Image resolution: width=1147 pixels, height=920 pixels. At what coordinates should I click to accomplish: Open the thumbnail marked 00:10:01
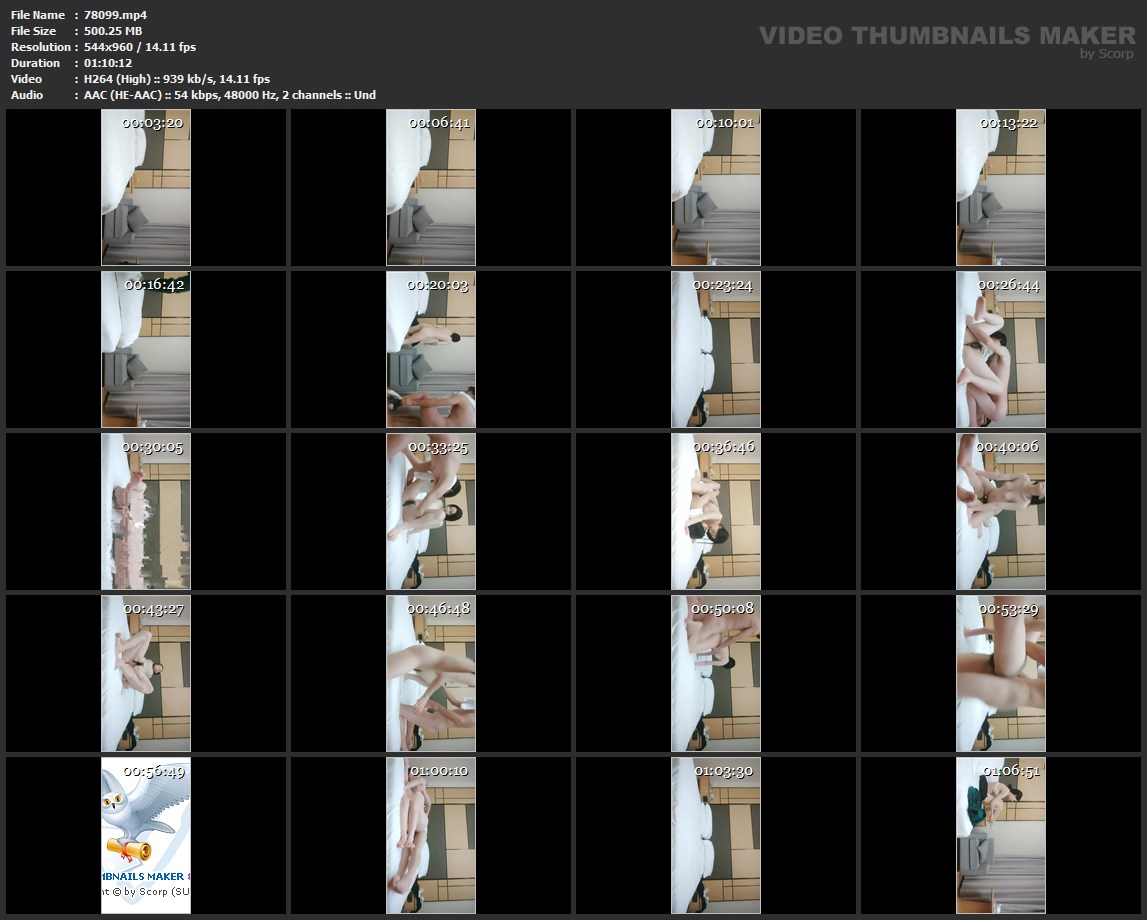pos(716,188)
